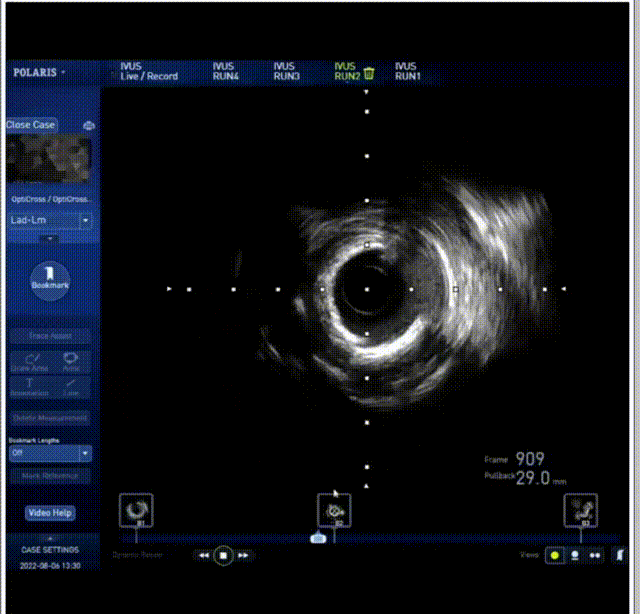Click the print icon beside Close Case
This screenshot has height=614, width=640.
click(89, 125)
